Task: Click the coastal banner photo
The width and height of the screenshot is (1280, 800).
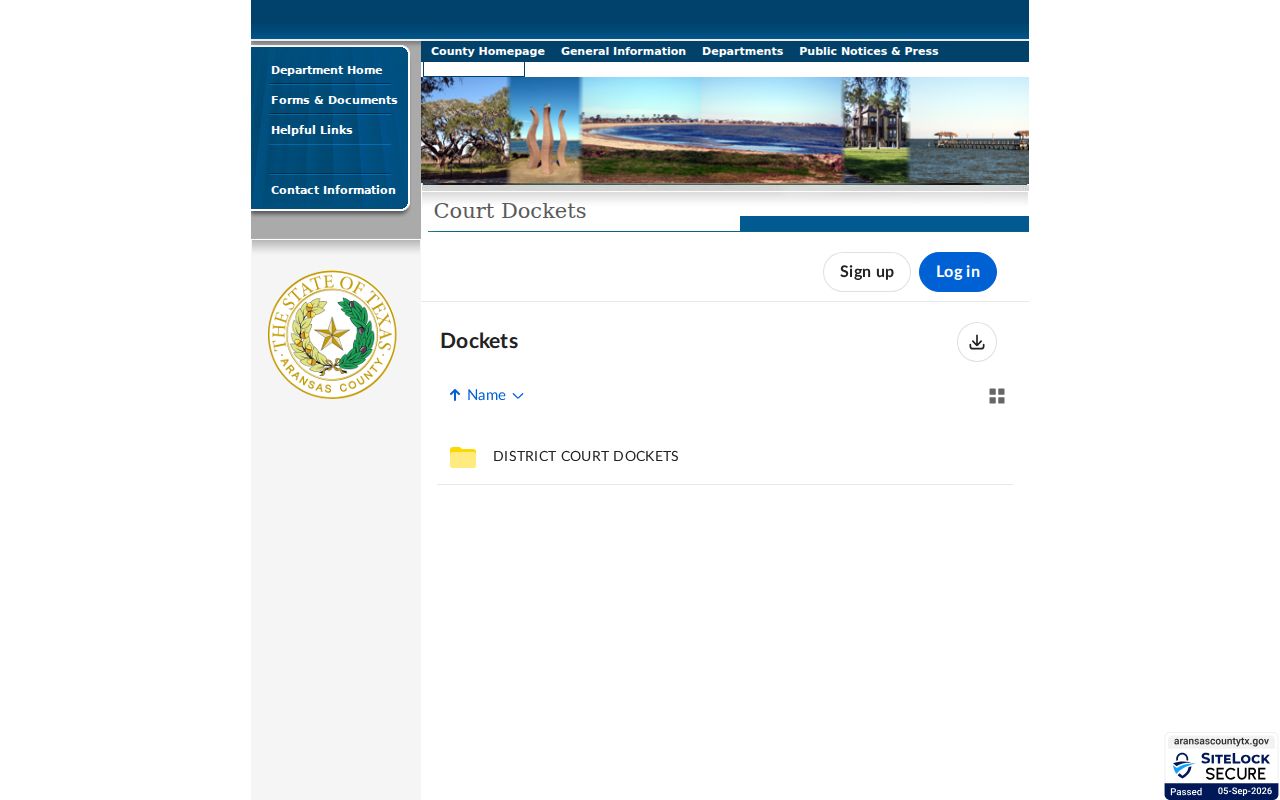Action: point(725,130)
